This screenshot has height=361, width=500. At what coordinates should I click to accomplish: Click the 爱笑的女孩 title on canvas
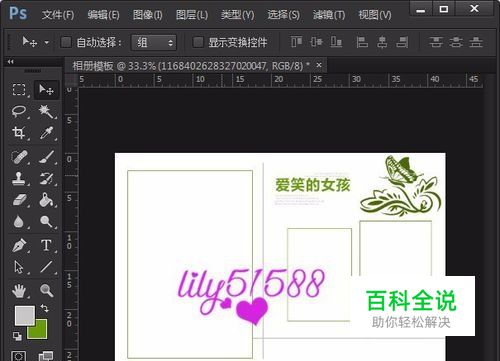coord(313,185)
